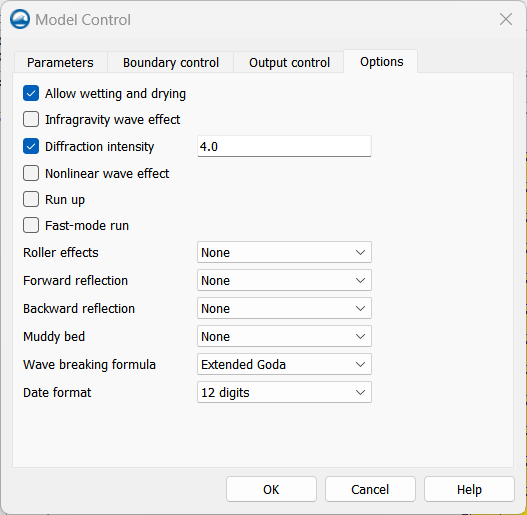Enable Infragravity wave effect checkbox
Screen dimensions: 527x515
pos(31,119)
